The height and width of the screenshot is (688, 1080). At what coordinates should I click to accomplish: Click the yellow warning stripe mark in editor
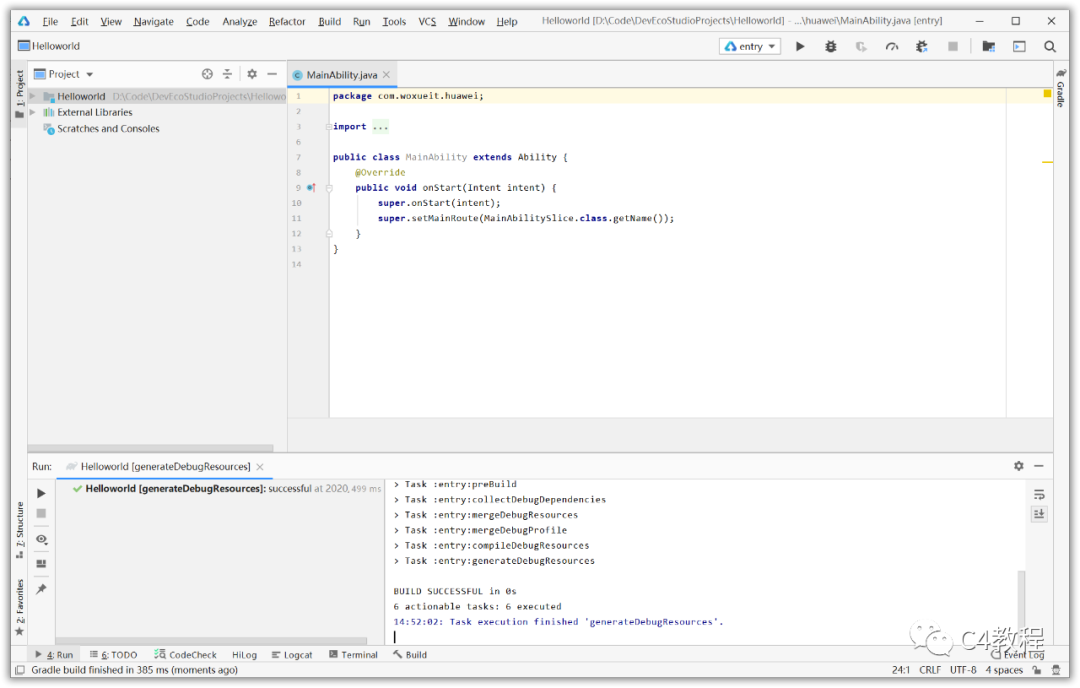[x=1047, y=162]
